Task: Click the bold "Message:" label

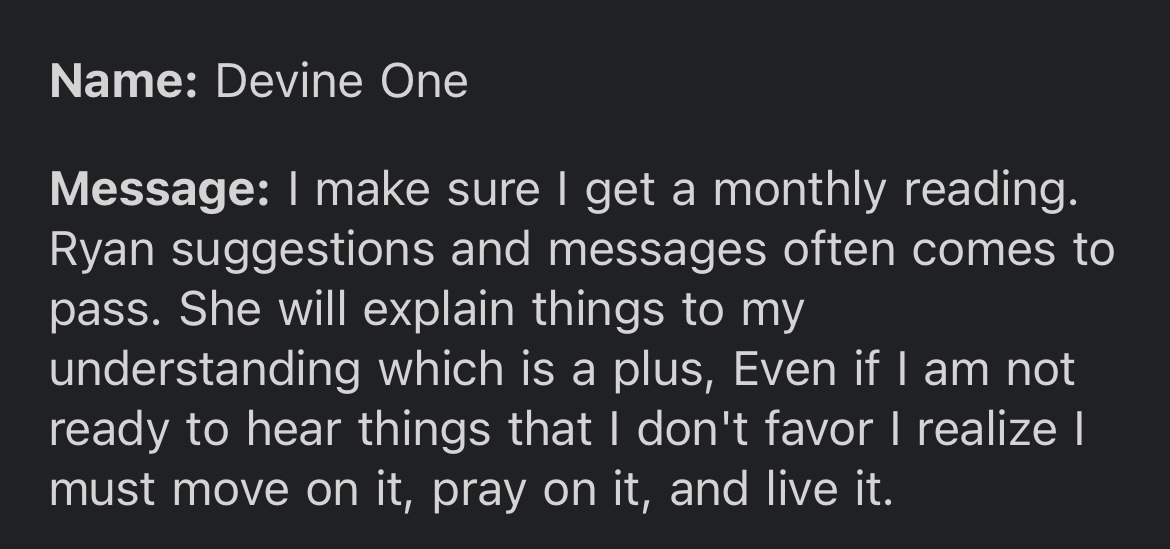Action: tap(160, 190)
